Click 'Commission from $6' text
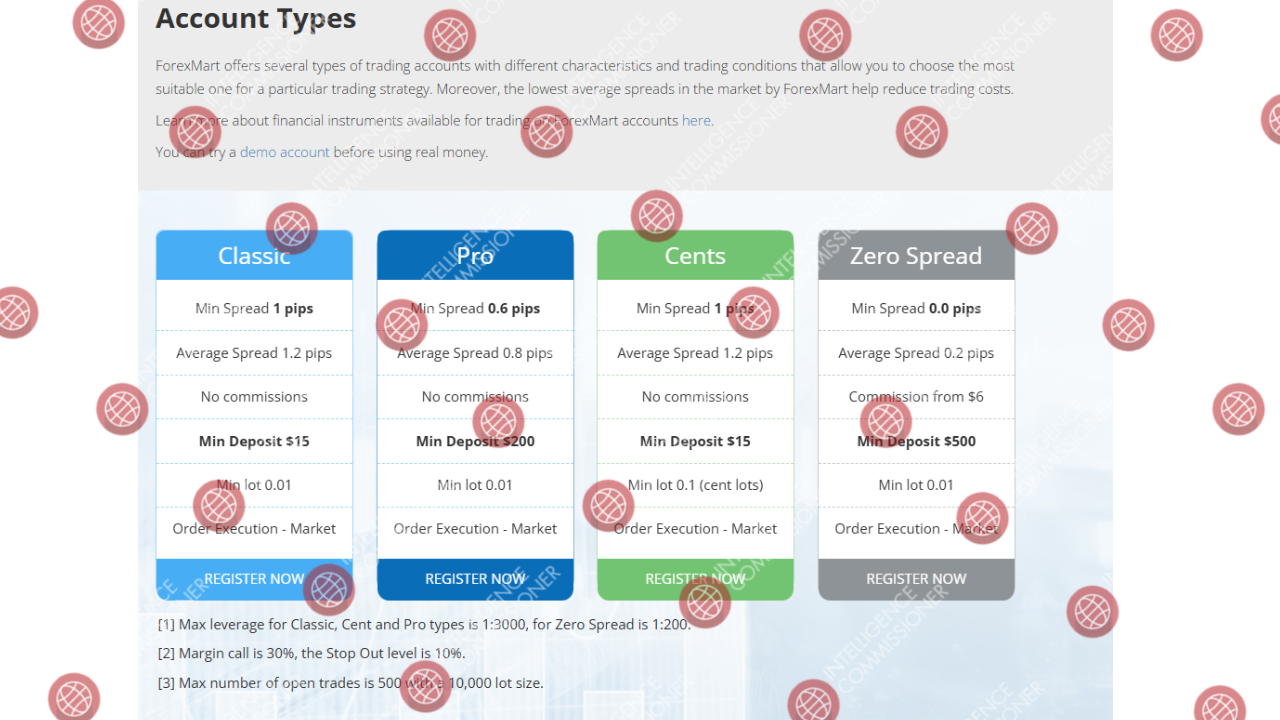 coord(916,397)
